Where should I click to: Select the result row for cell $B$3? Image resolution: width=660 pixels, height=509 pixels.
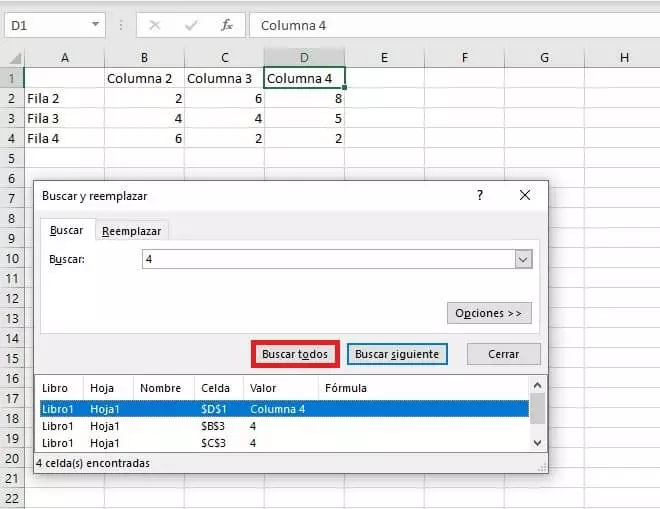click(x=280, y=426)
